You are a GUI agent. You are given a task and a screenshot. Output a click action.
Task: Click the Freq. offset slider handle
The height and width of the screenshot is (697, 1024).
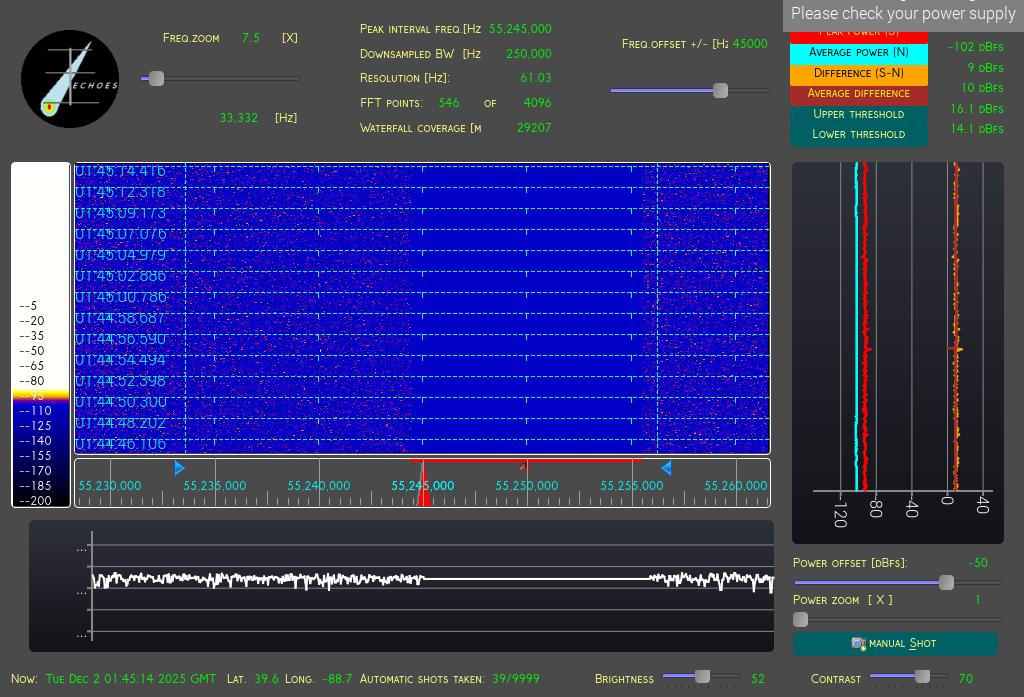click(720, 91)
